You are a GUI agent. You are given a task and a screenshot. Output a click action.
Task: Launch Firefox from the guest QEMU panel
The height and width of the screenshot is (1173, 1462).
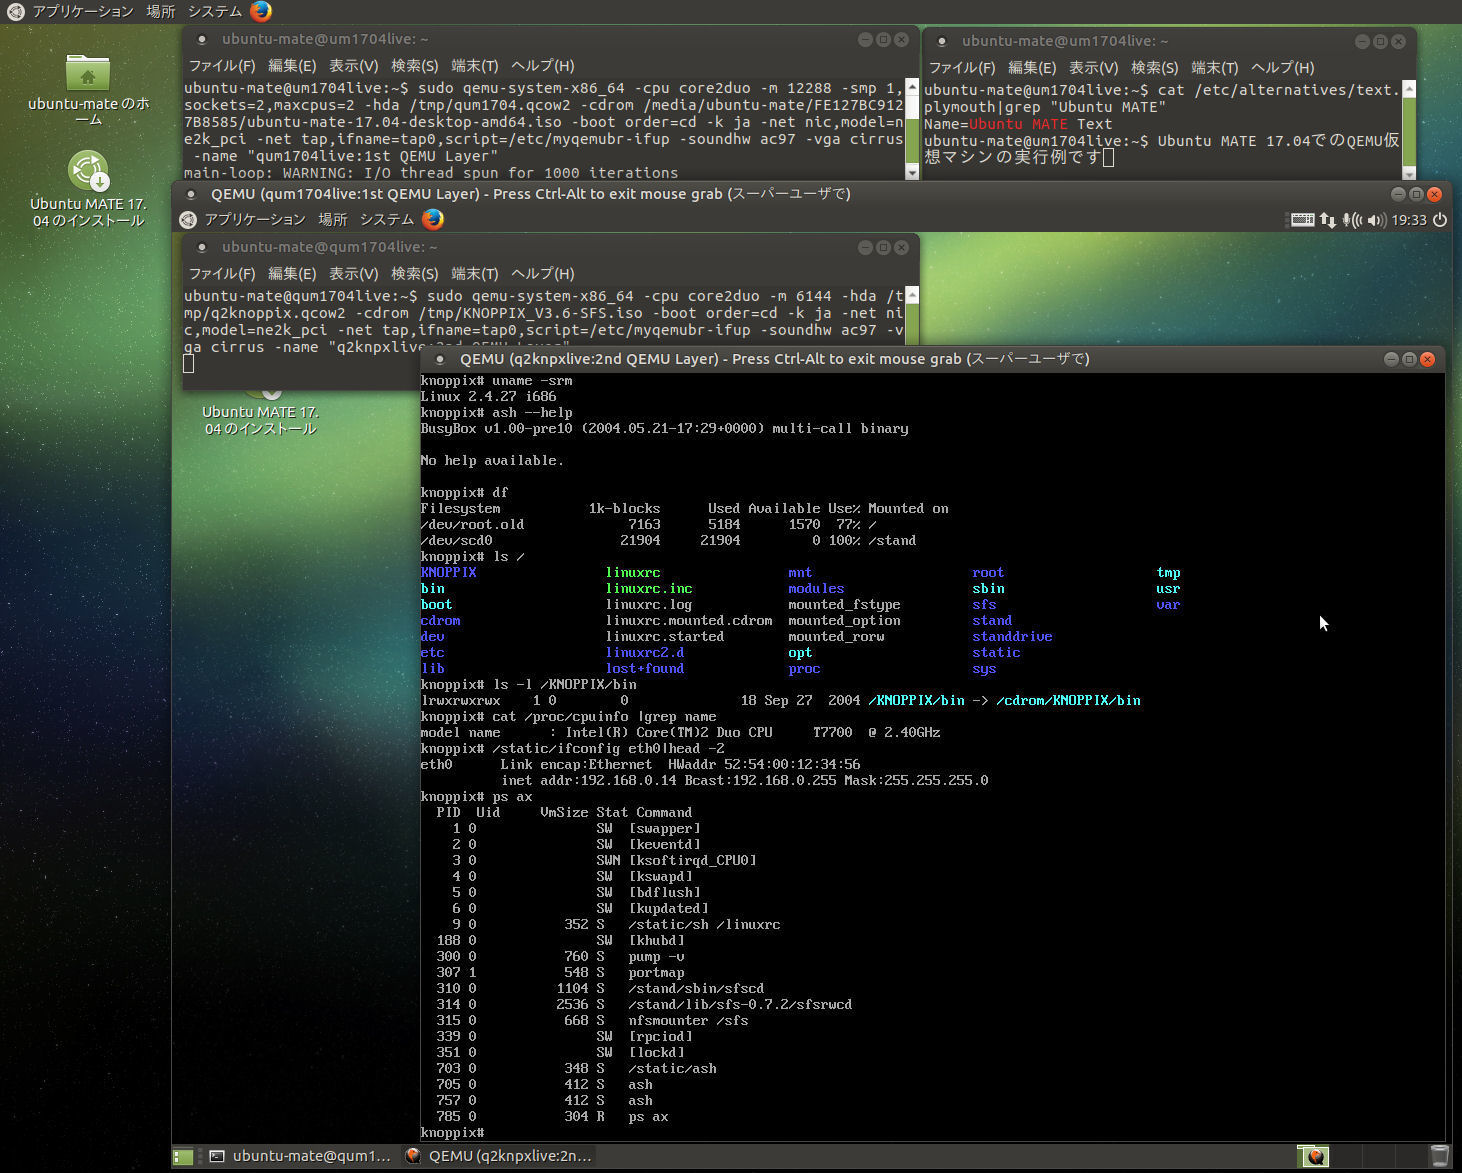click(x=433, y=219)
